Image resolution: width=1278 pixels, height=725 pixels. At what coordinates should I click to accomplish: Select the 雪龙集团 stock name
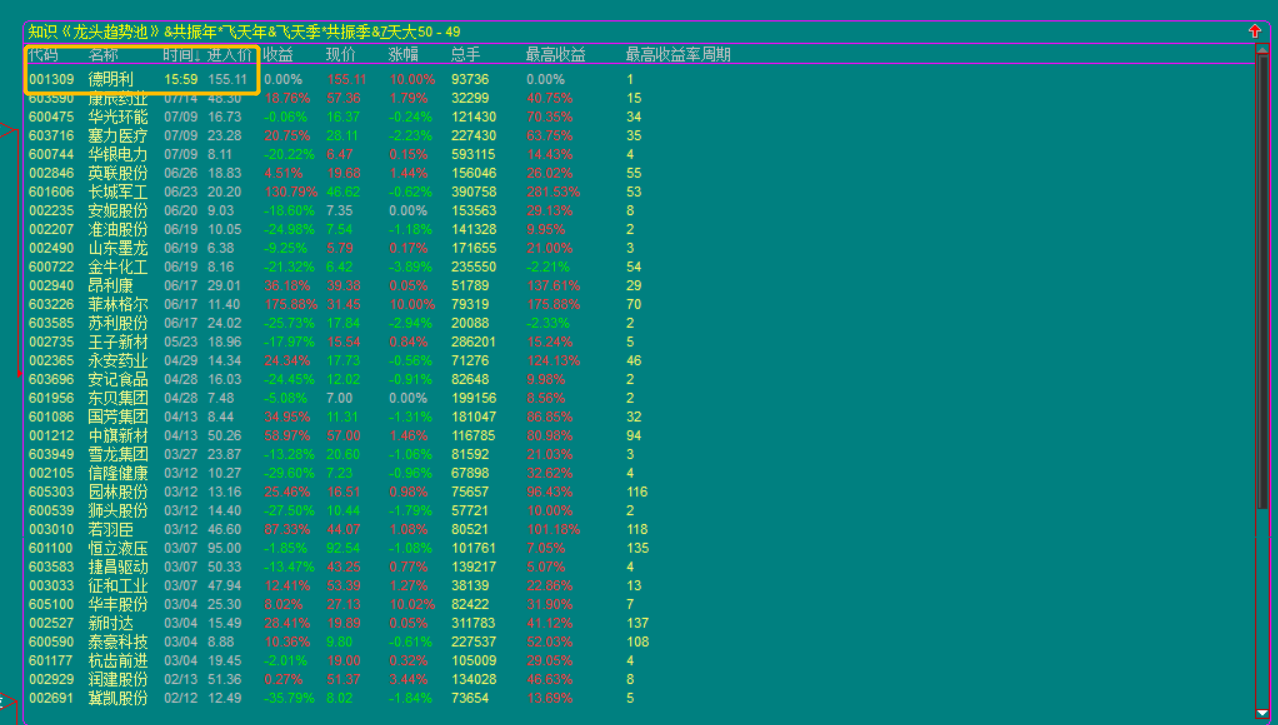tap(118, 454)
